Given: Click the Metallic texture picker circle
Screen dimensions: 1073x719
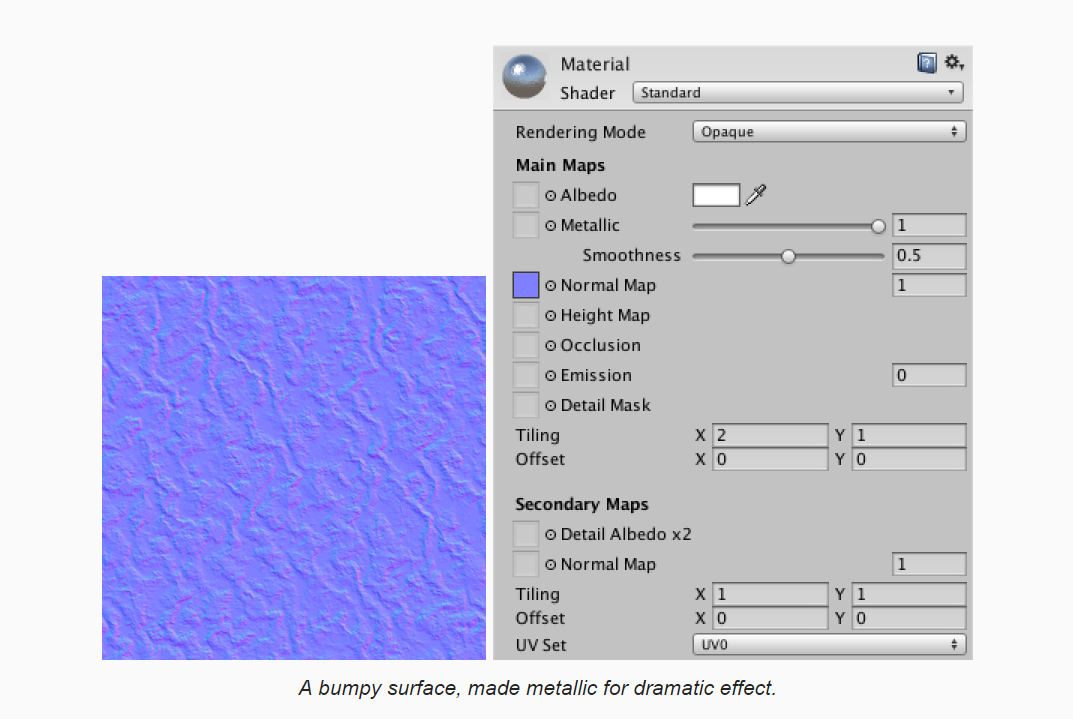Looking at the screenshot, I should pos(551,226).
